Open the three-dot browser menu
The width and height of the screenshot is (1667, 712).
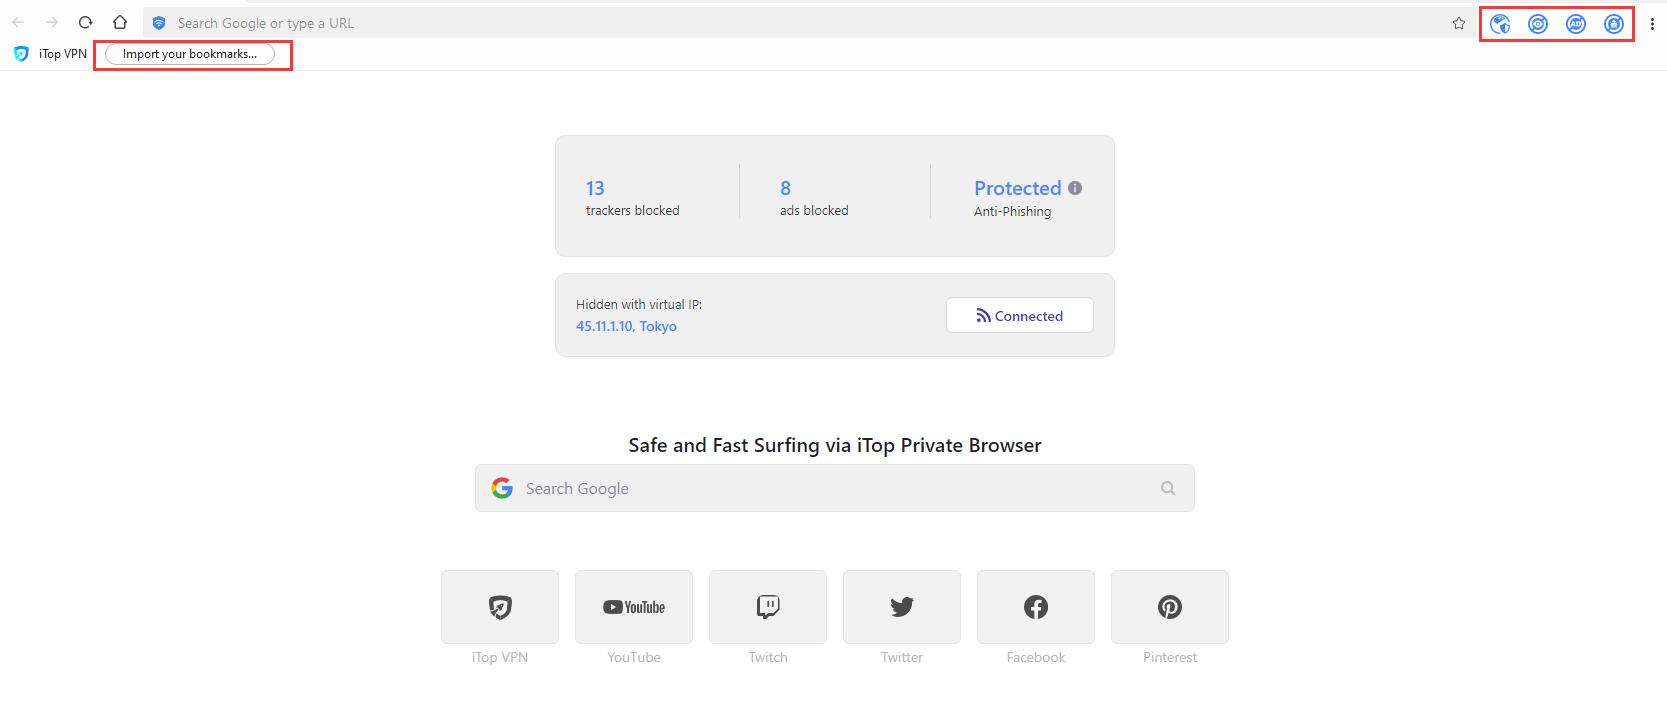1652,24
